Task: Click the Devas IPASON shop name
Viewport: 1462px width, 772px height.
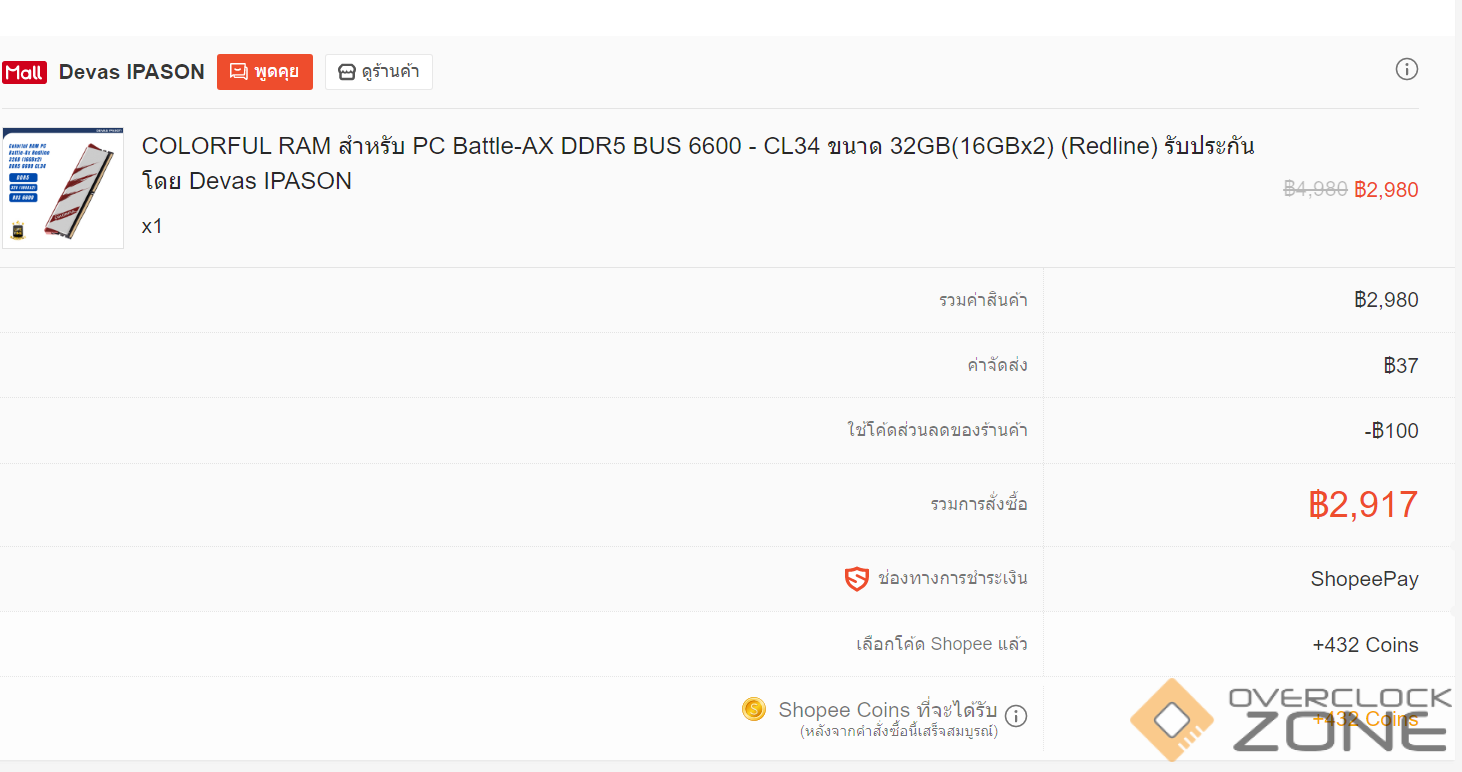Action: [x=132, y=72]
